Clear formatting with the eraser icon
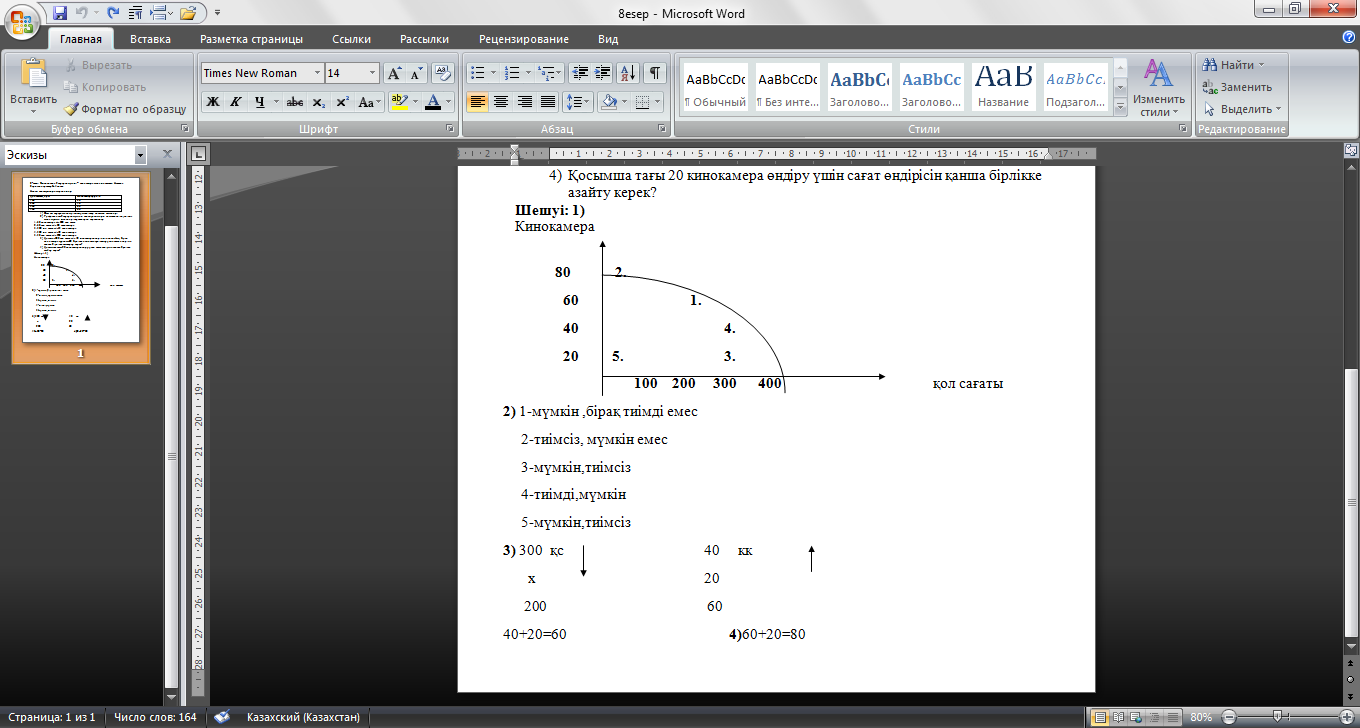The width and height of the screenshot is (1360, 728). coord(442,73)
